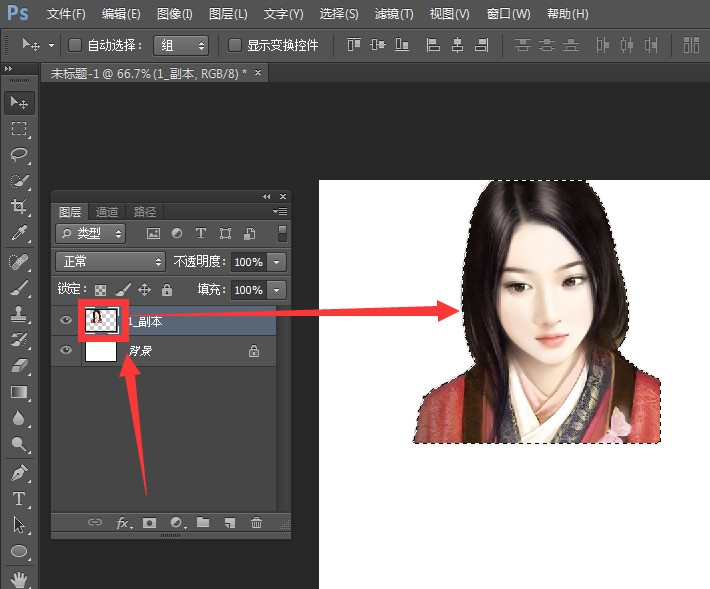Image resolution: width=710 pixels, height=589 pixels.
Task: Switch to the 通道 tab
Action: (x=107, y=212)
